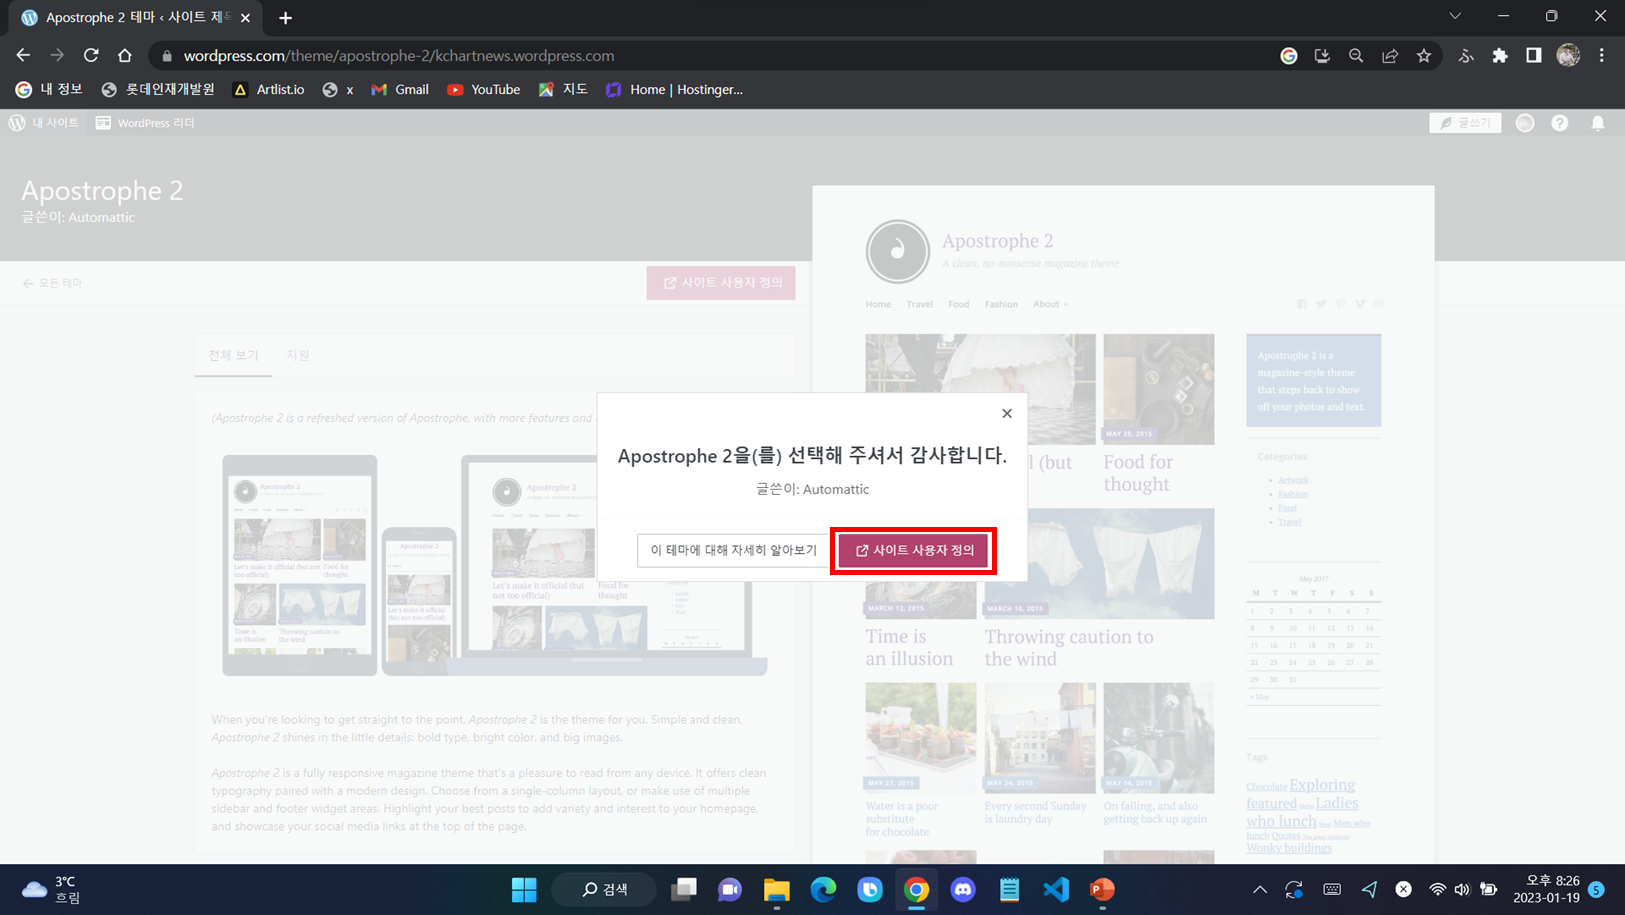1625x915 pixels.
Task: Open Visual Studio Code from taskbar
Action: pos(1056,889)
